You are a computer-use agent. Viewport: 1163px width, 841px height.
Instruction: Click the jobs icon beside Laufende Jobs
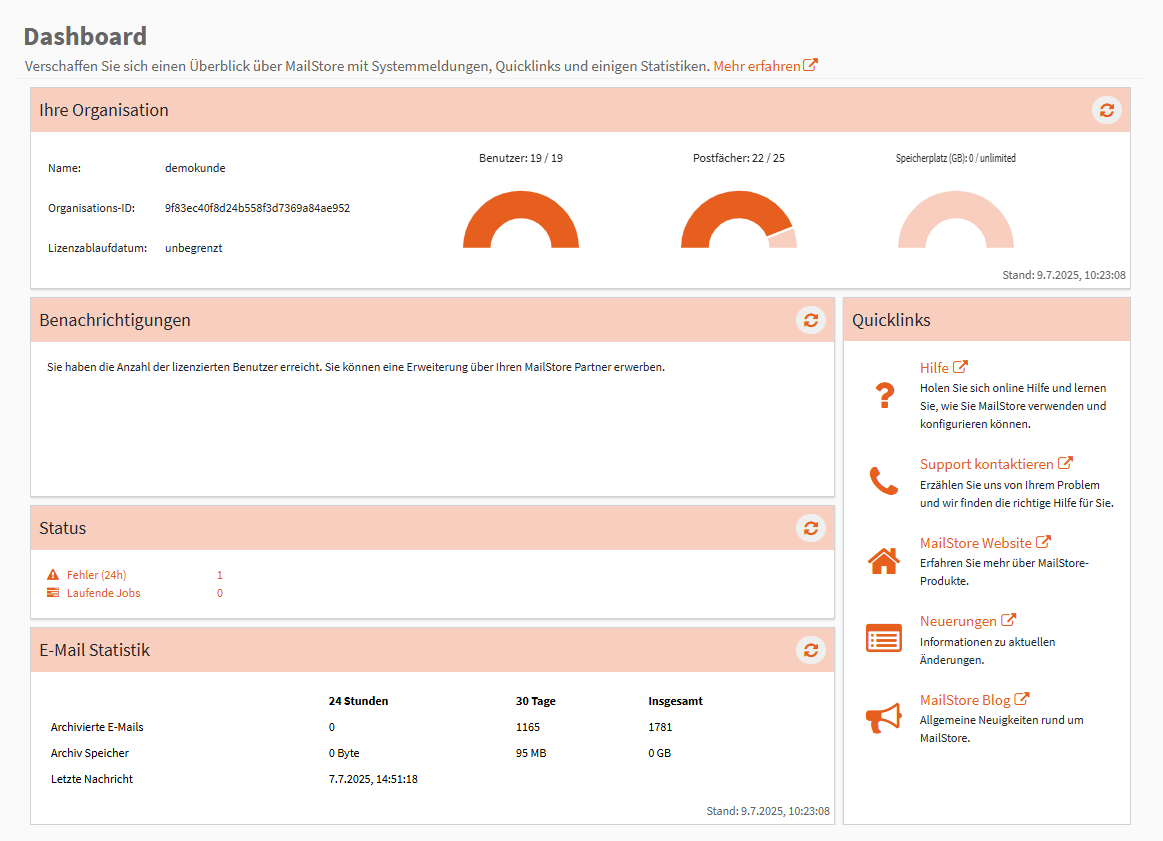point(53,593)
